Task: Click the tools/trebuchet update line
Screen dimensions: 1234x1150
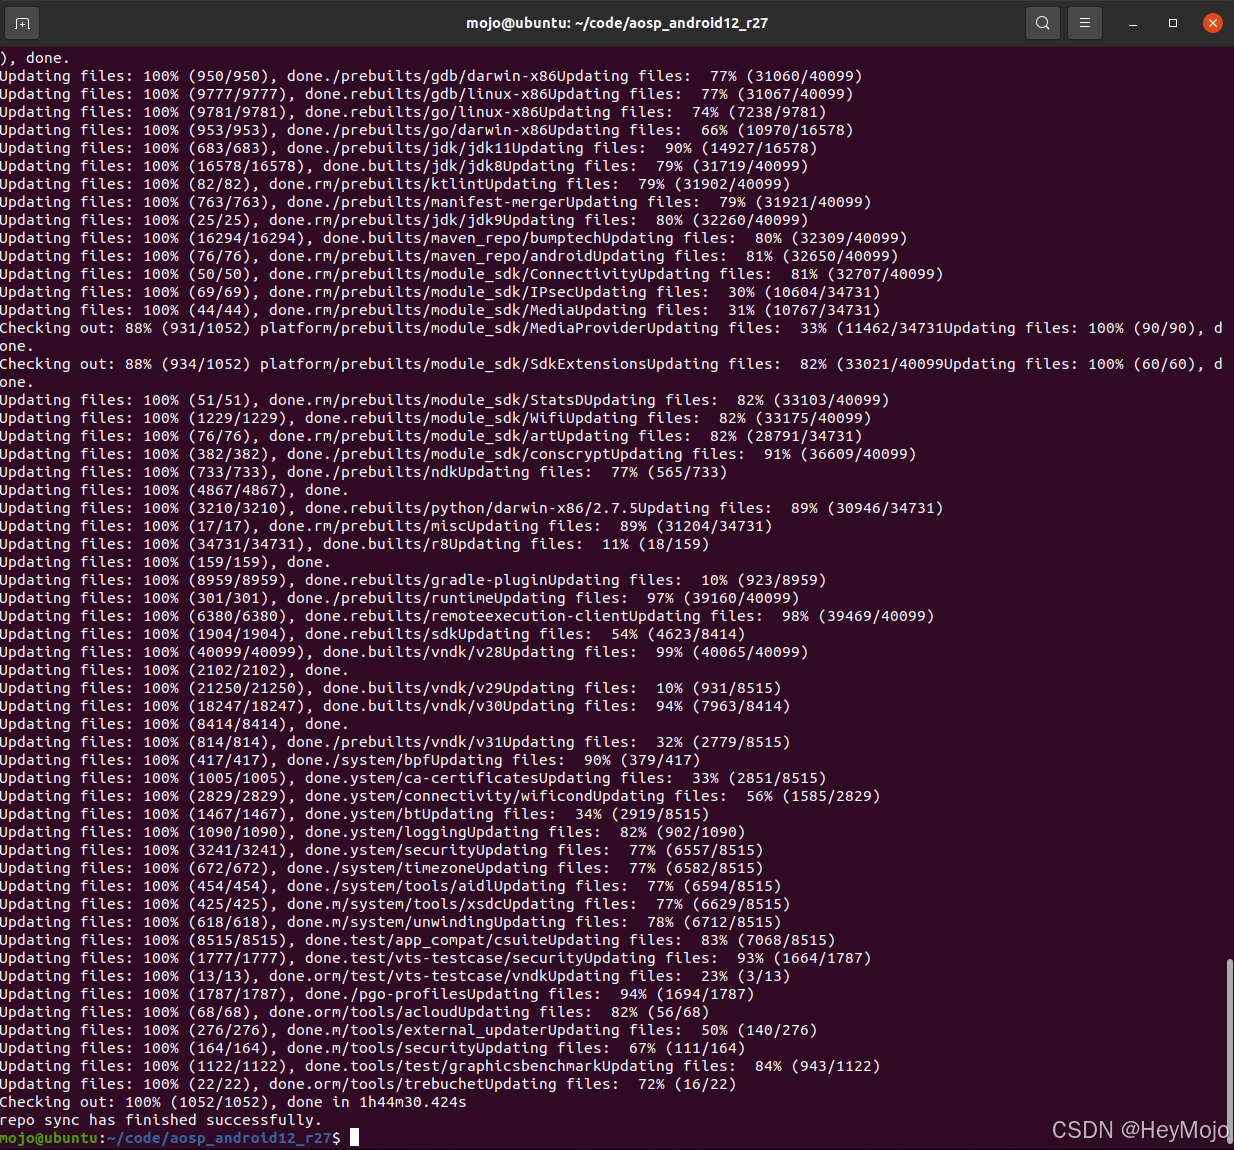Action: coord(390,1084)
